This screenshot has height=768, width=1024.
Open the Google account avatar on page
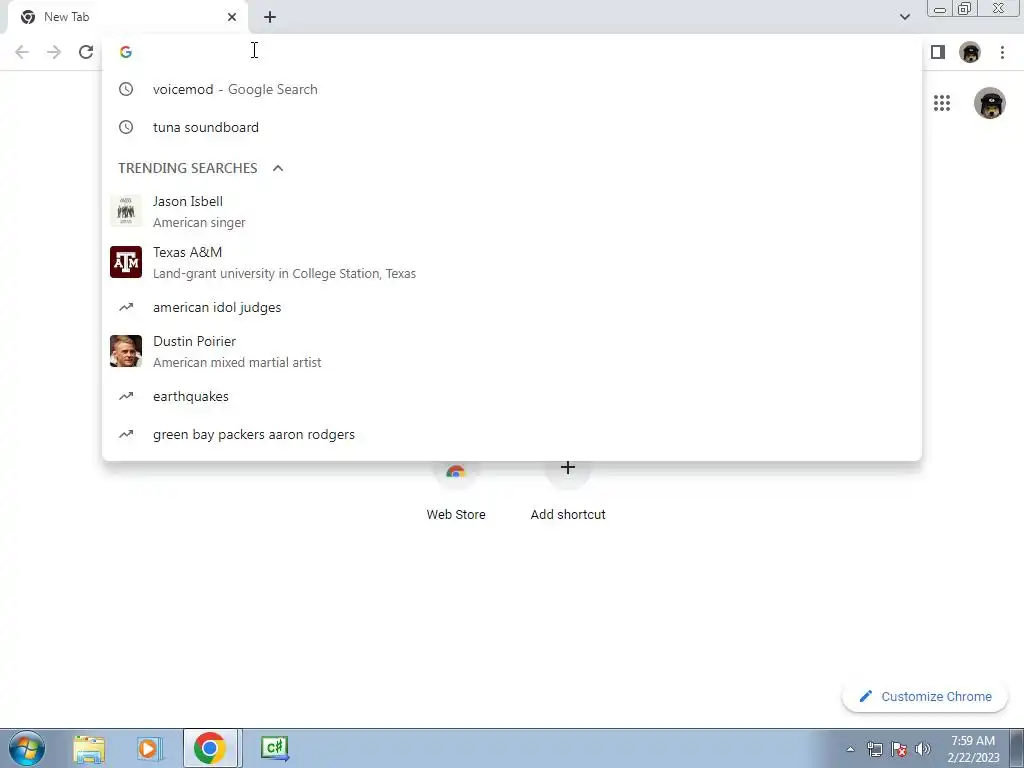(989, 103)
